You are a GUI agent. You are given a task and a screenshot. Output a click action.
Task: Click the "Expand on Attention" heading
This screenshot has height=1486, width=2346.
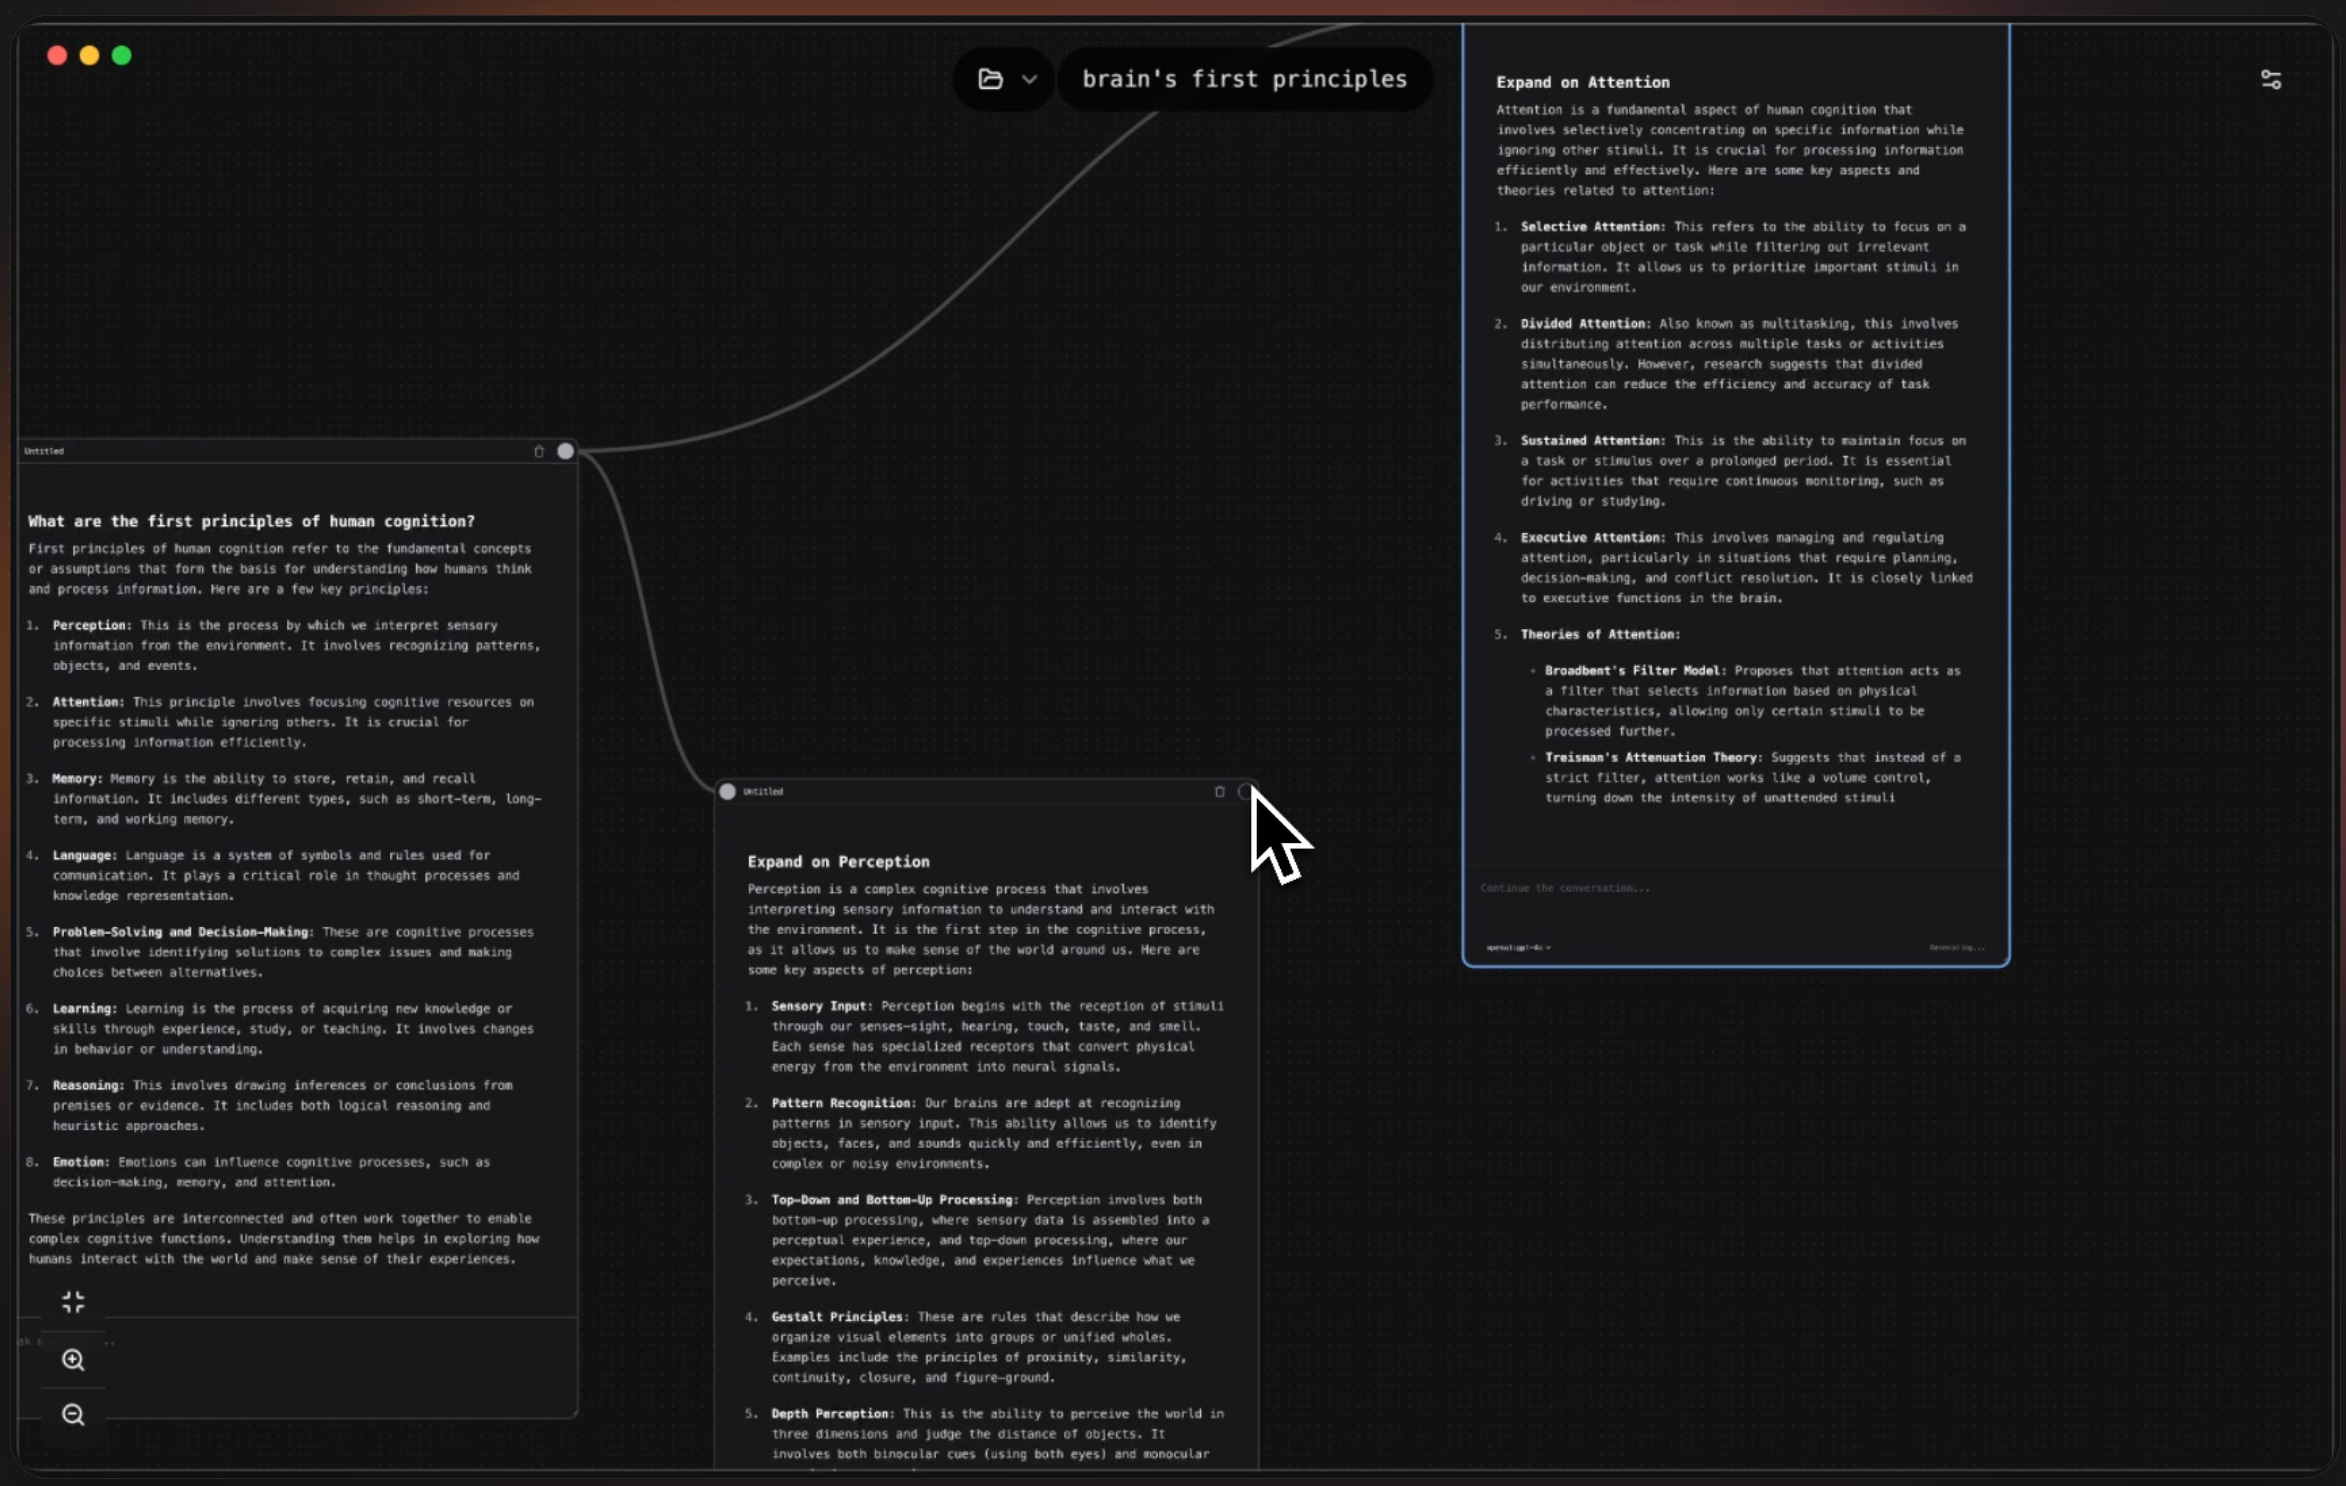point(1583,82)
